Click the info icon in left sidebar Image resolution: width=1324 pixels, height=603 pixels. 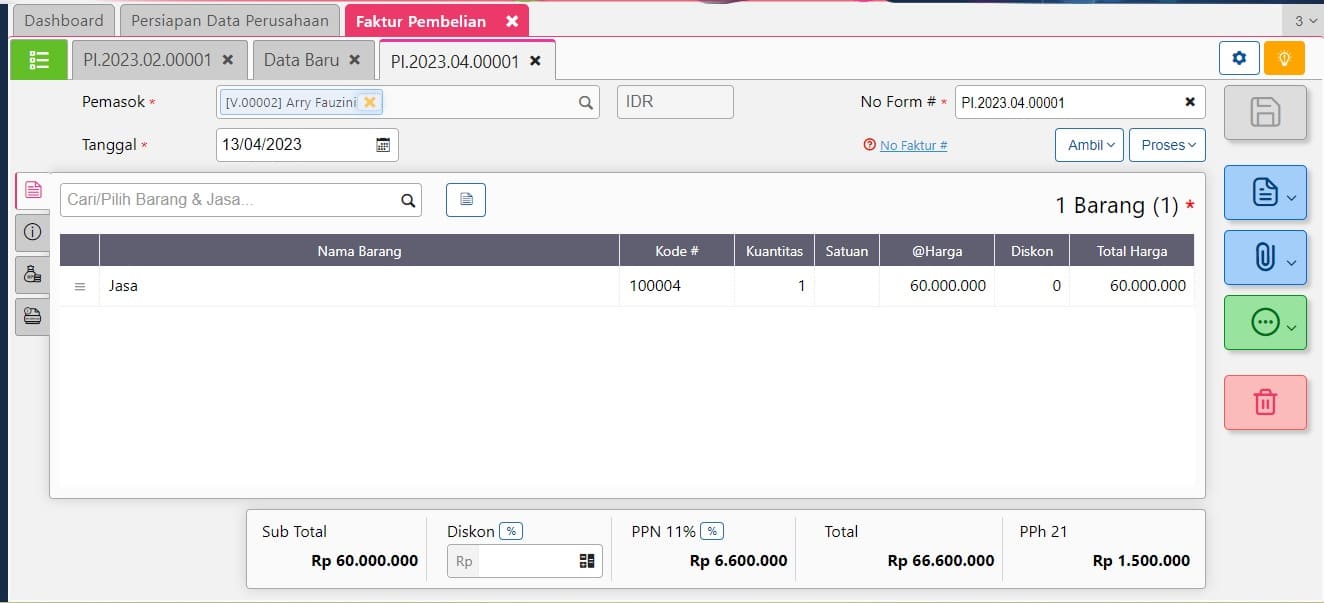(x=32, y=232)
